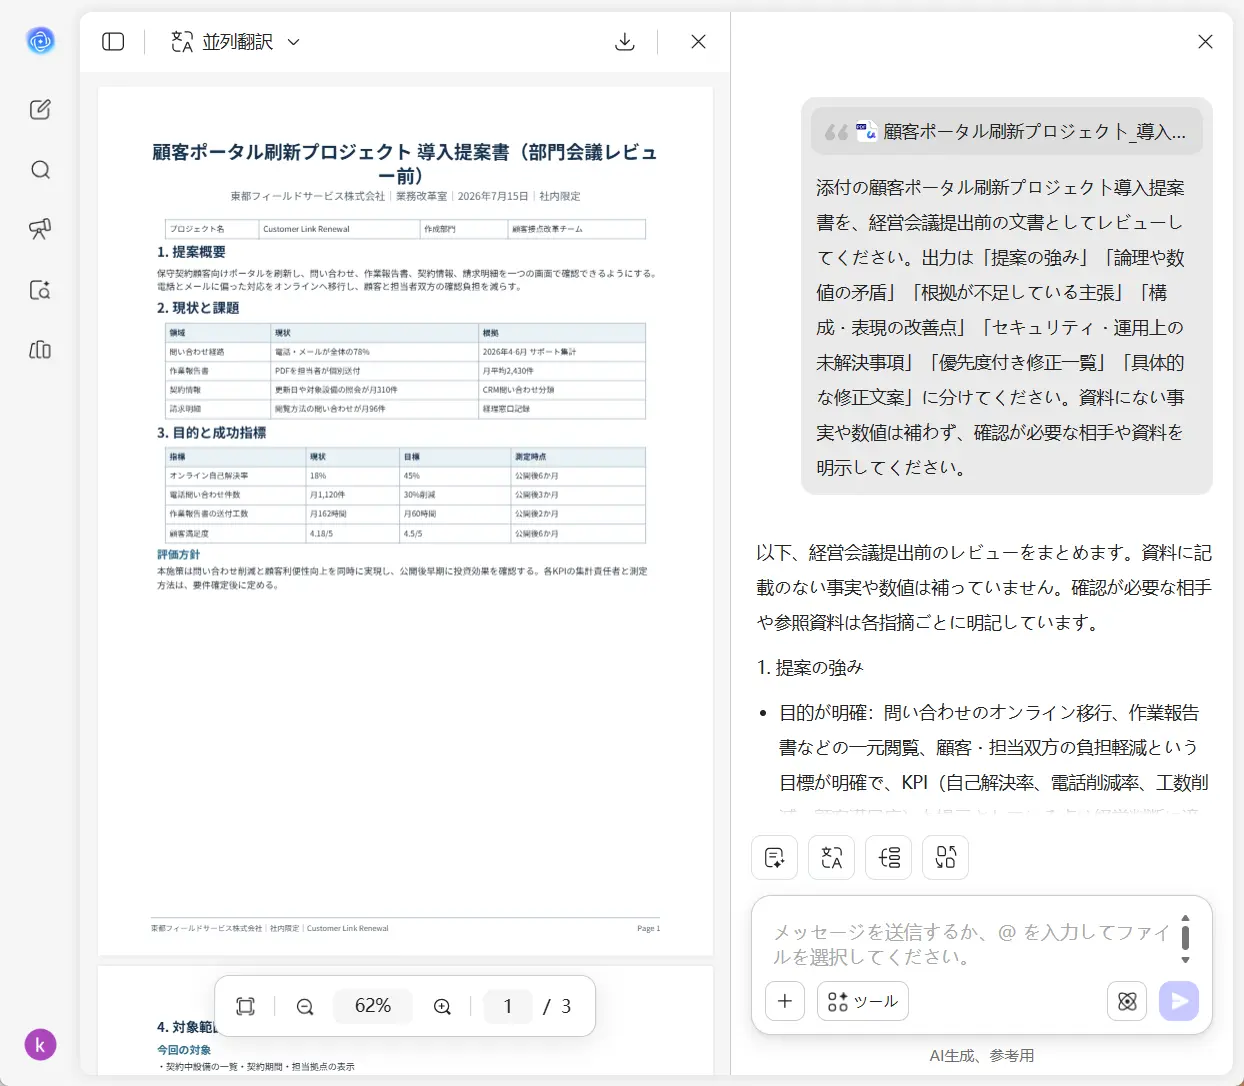Screen dimensions: 1244x1086
Task: Click the atom model icon button
Action: 1127,1001
